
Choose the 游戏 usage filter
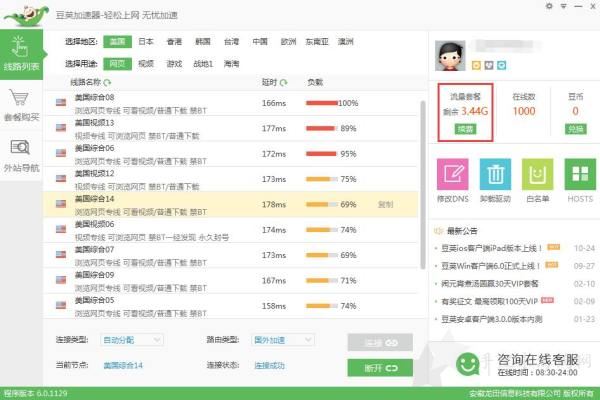(174, 64)
